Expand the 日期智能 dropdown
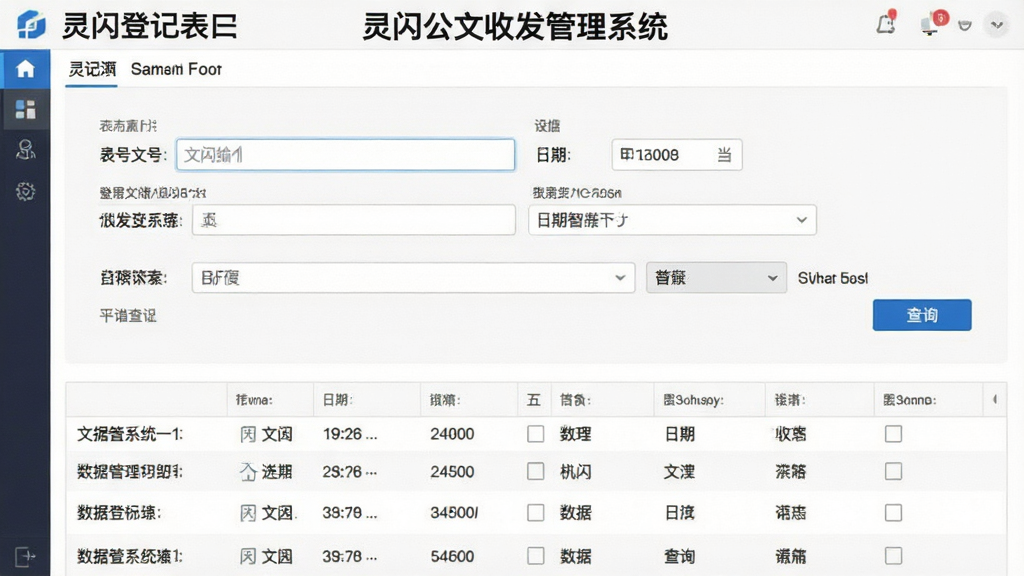 point(672,220)
